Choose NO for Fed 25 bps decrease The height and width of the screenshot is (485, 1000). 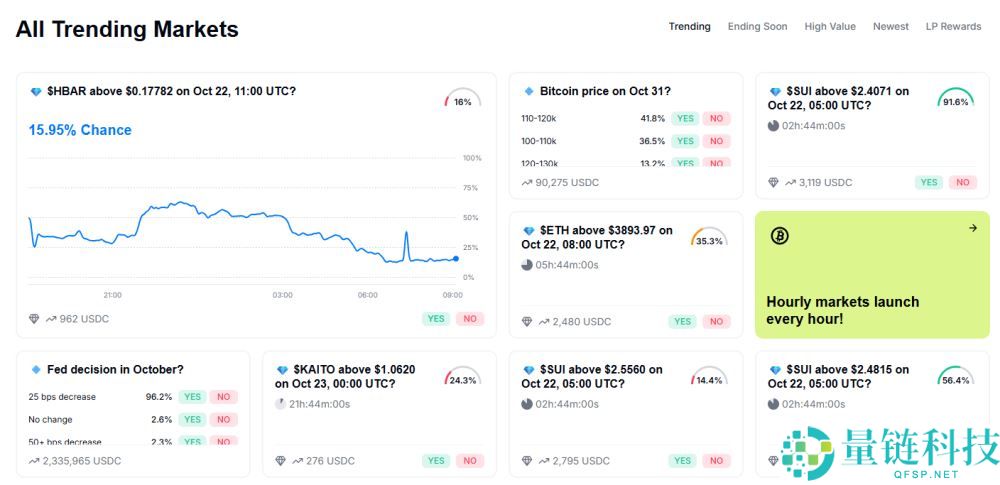tap(223, 397)
